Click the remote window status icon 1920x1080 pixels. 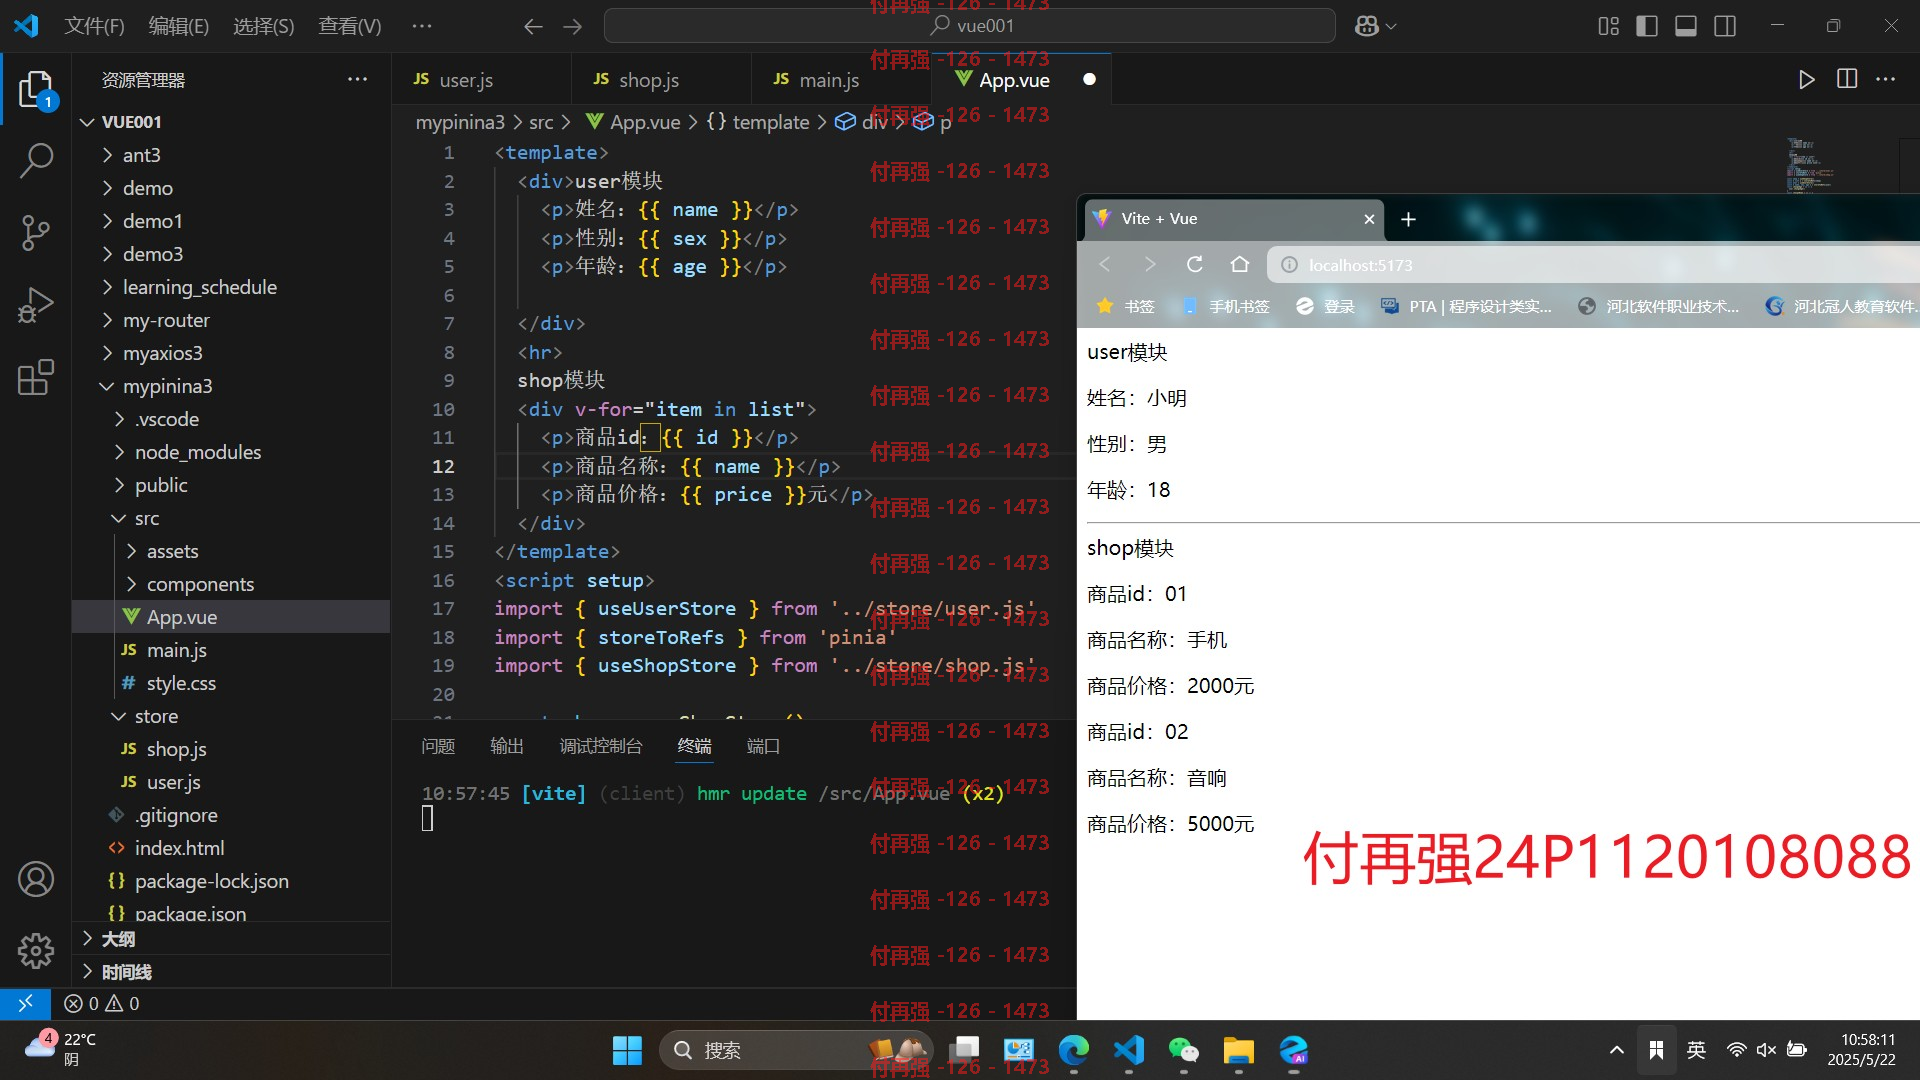coord(25,1003)
